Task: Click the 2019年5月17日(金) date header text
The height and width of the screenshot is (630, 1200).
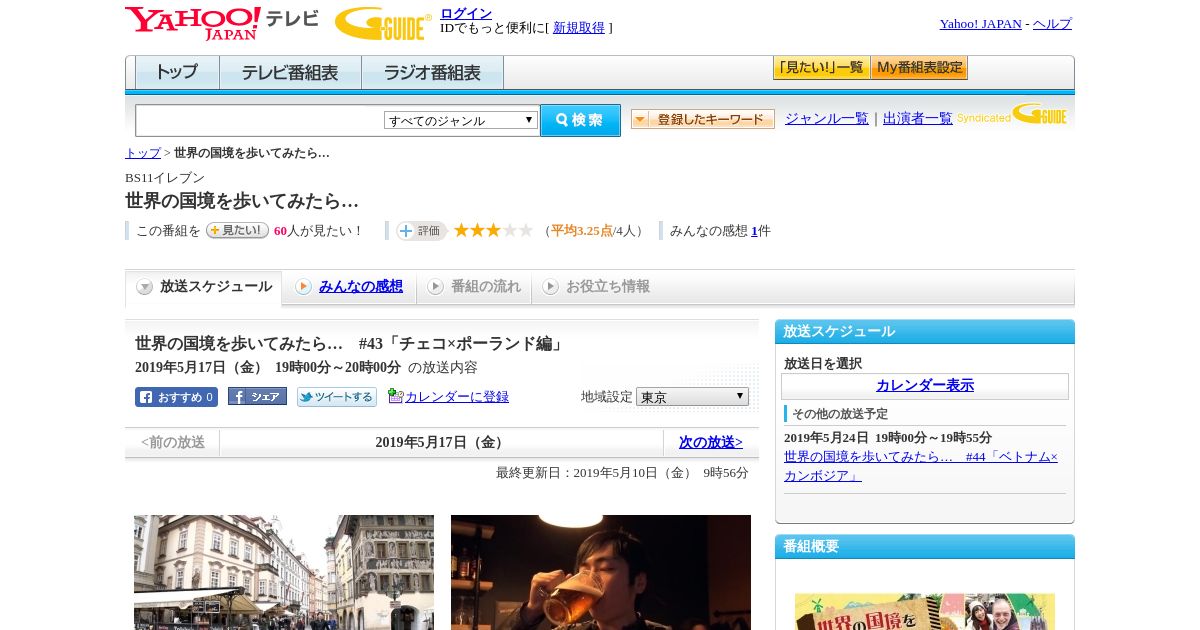Action: point(441,443)
